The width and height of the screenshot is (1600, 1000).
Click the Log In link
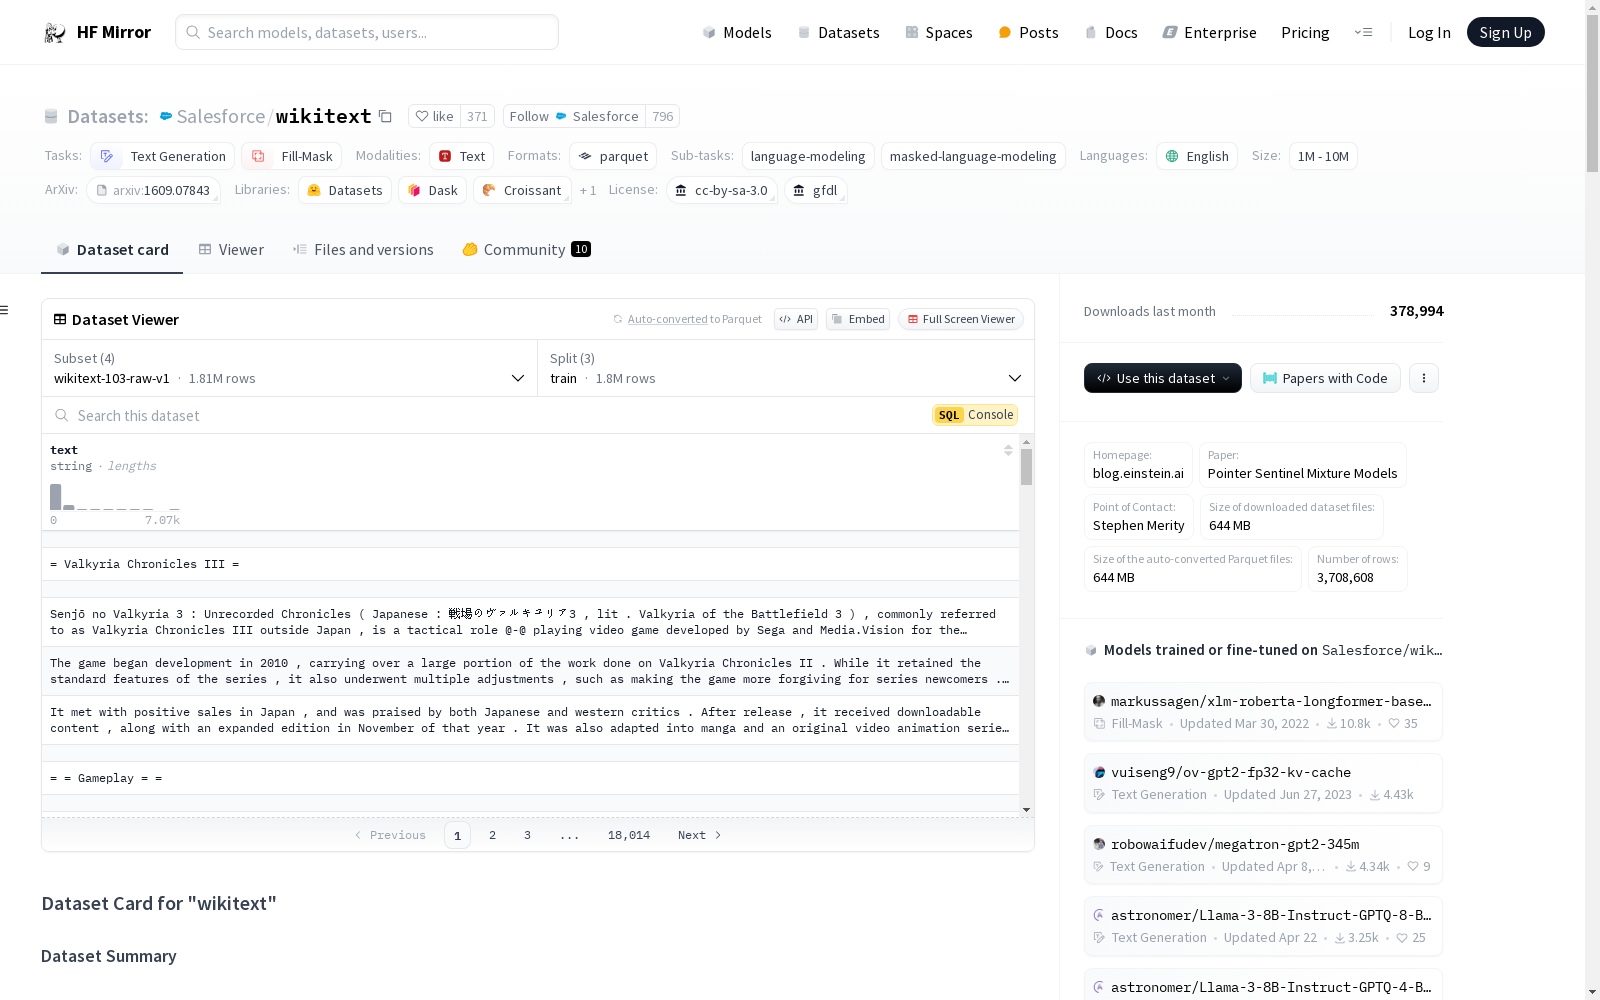(1429, 33)
